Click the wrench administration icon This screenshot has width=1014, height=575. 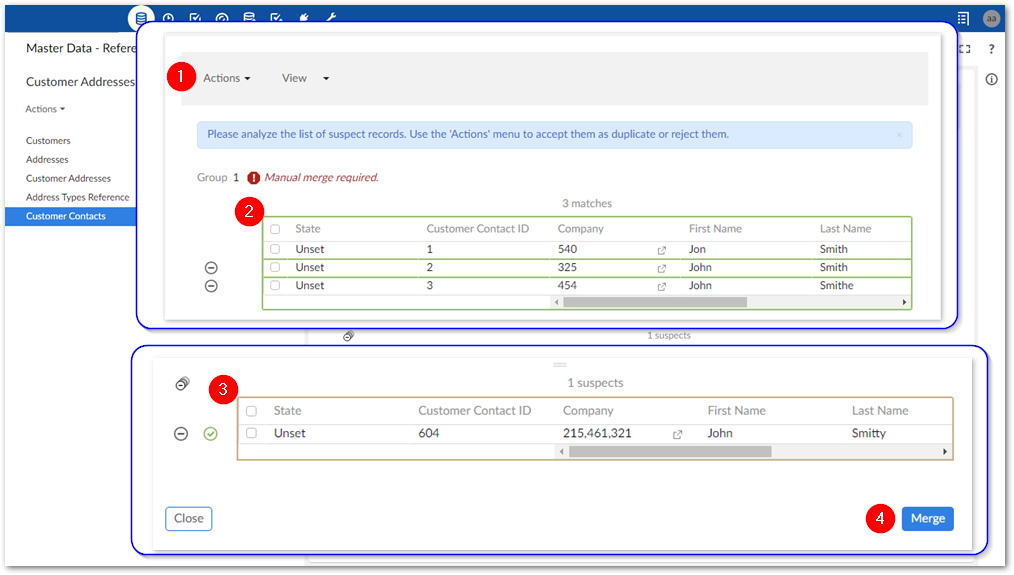[x=331, y=18]
